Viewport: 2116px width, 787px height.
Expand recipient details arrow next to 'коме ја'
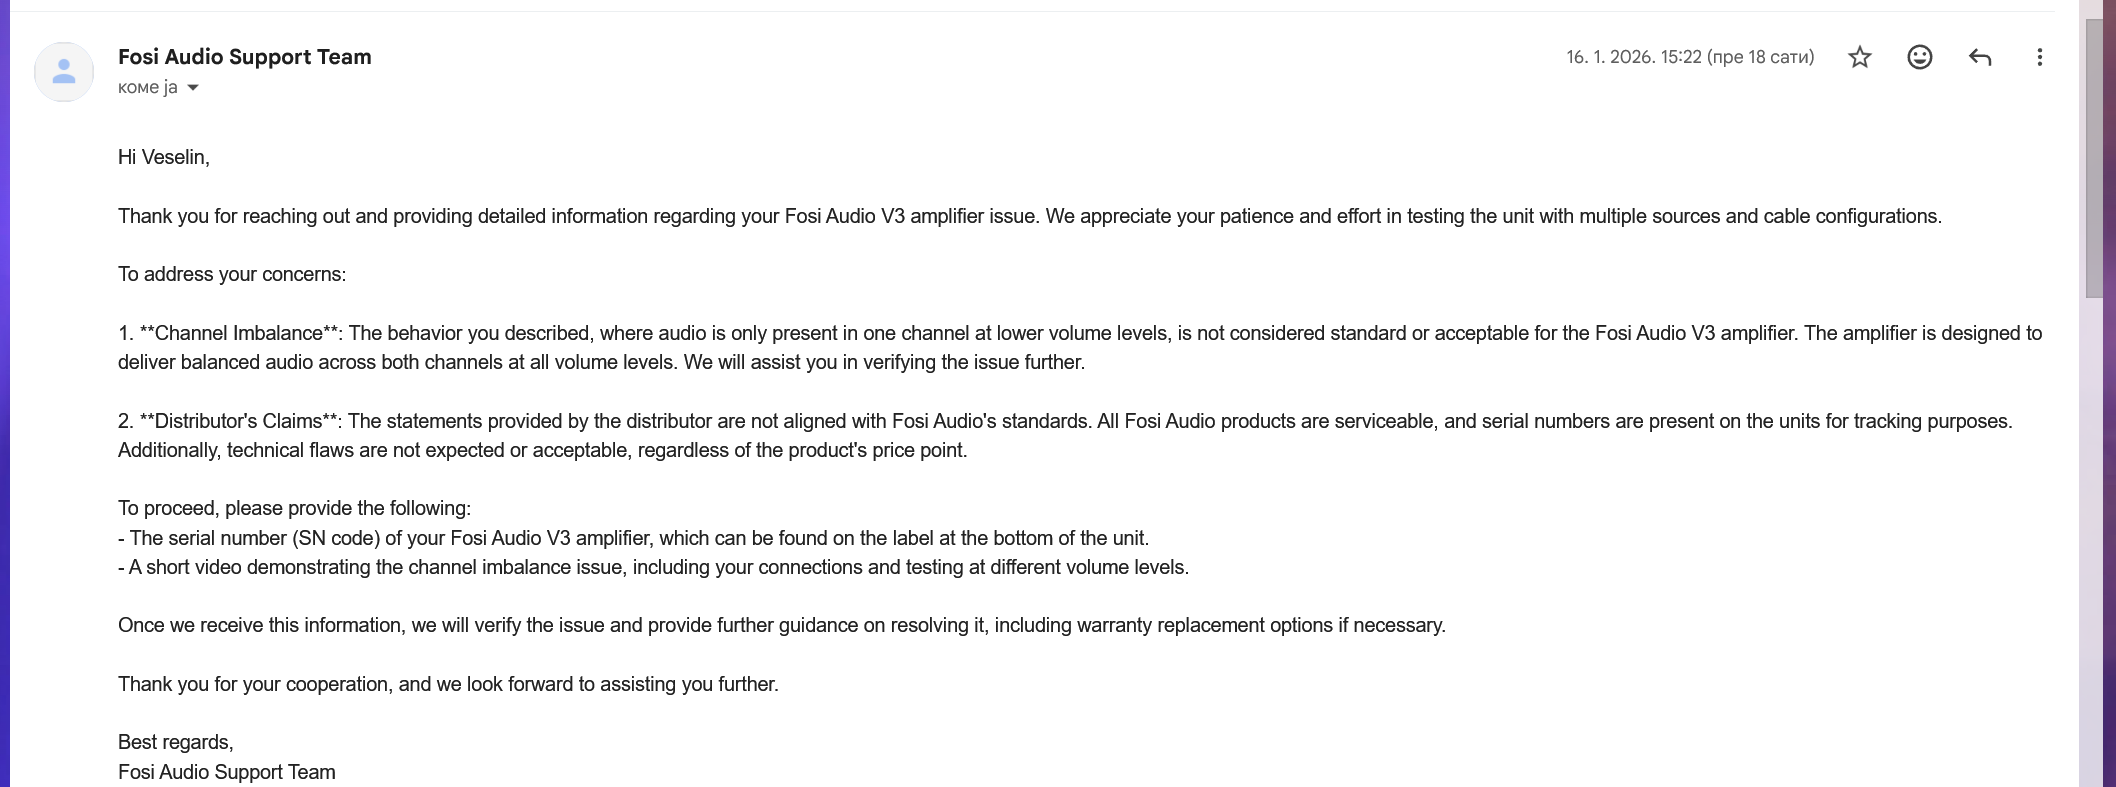193,88
